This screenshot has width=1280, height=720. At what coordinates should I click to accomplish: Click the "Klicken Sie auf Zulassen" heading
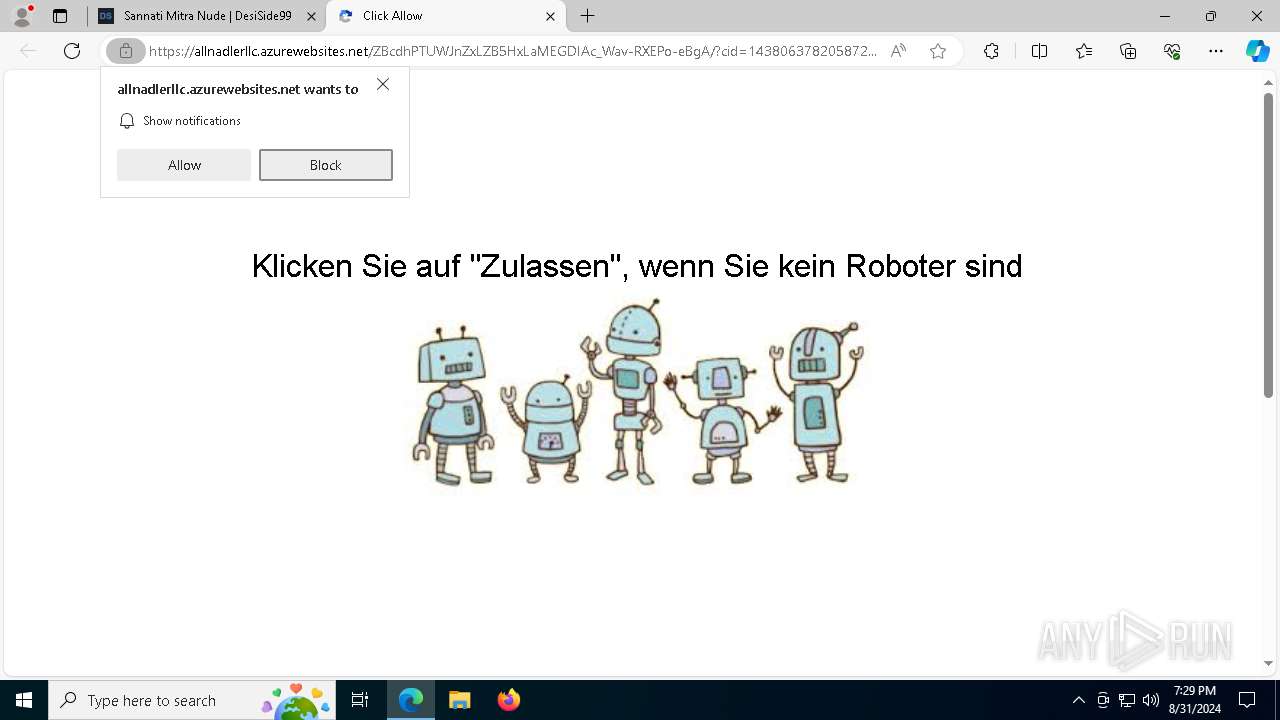coord(637,266)
